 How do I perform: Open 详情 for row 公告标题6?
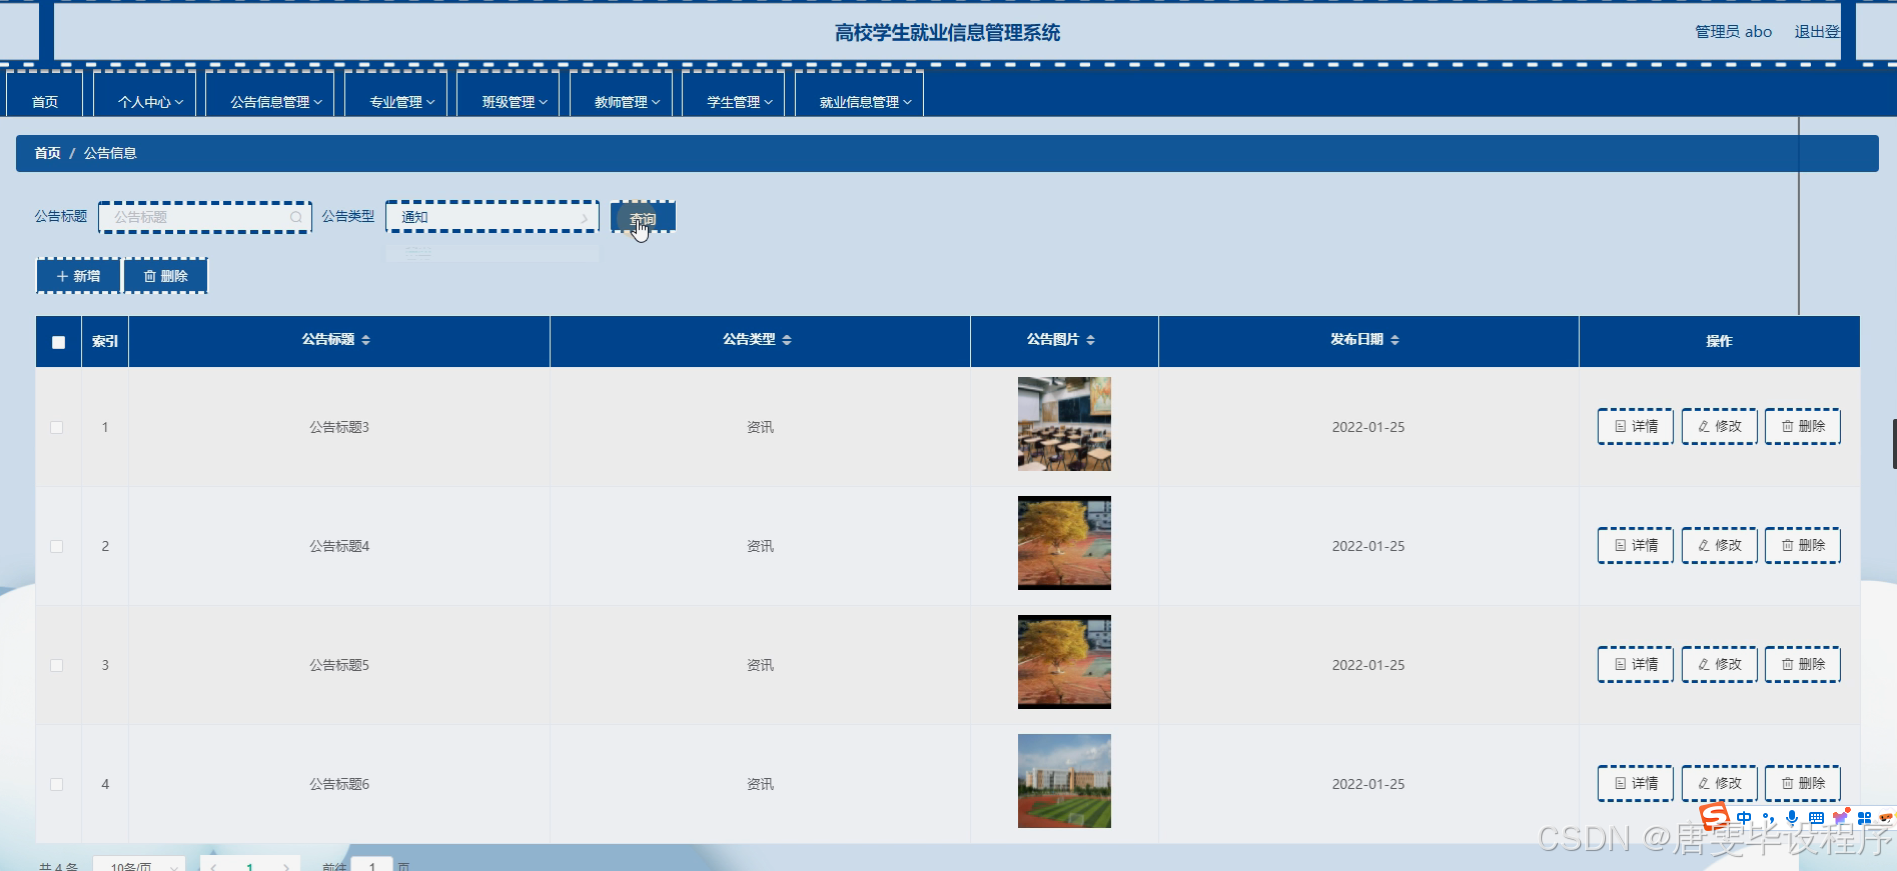click(1636, 783)
